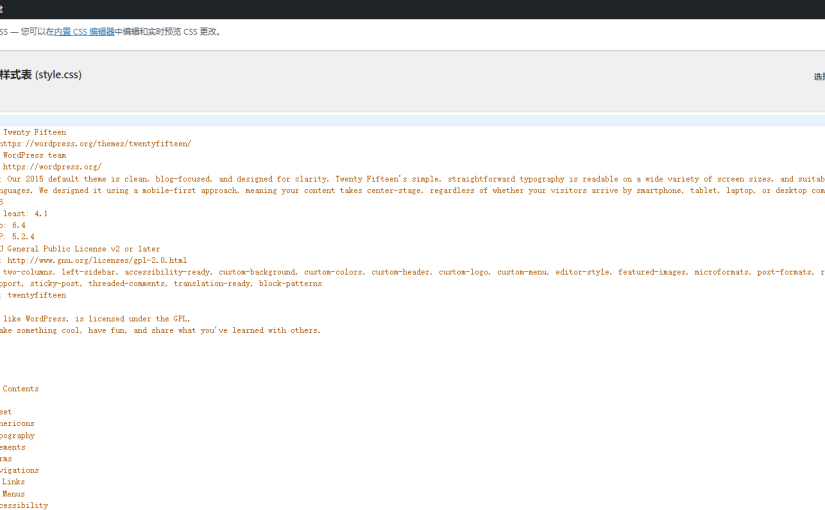Image resolution: width=825 pixels, height=510 pixels.
Task: Click the 'nericons' line in the contents list
Action: 17,424
